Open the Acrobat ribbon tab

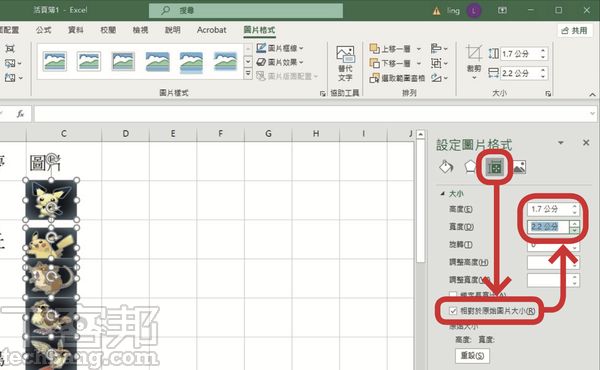click(x=212, y=30)
